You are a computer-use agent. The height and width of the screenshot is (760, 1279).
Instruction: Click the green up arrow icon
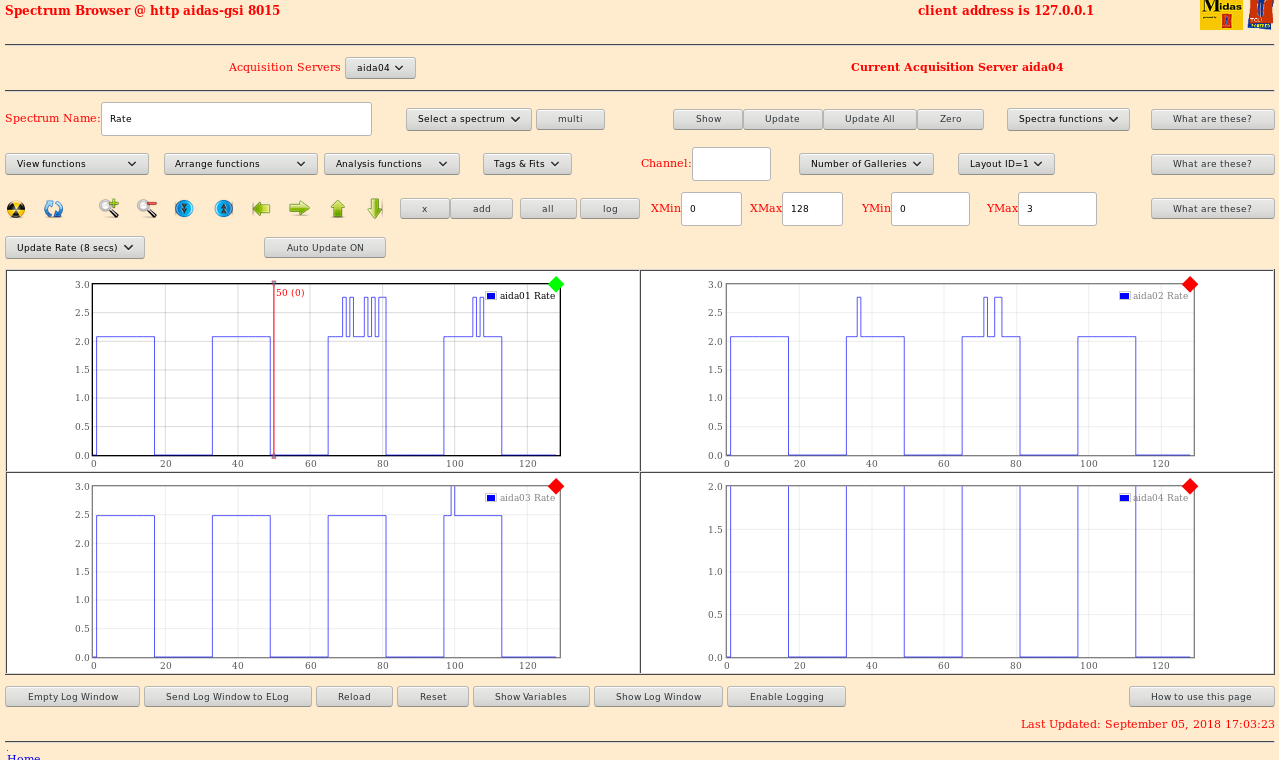click(x=338, y=209)
